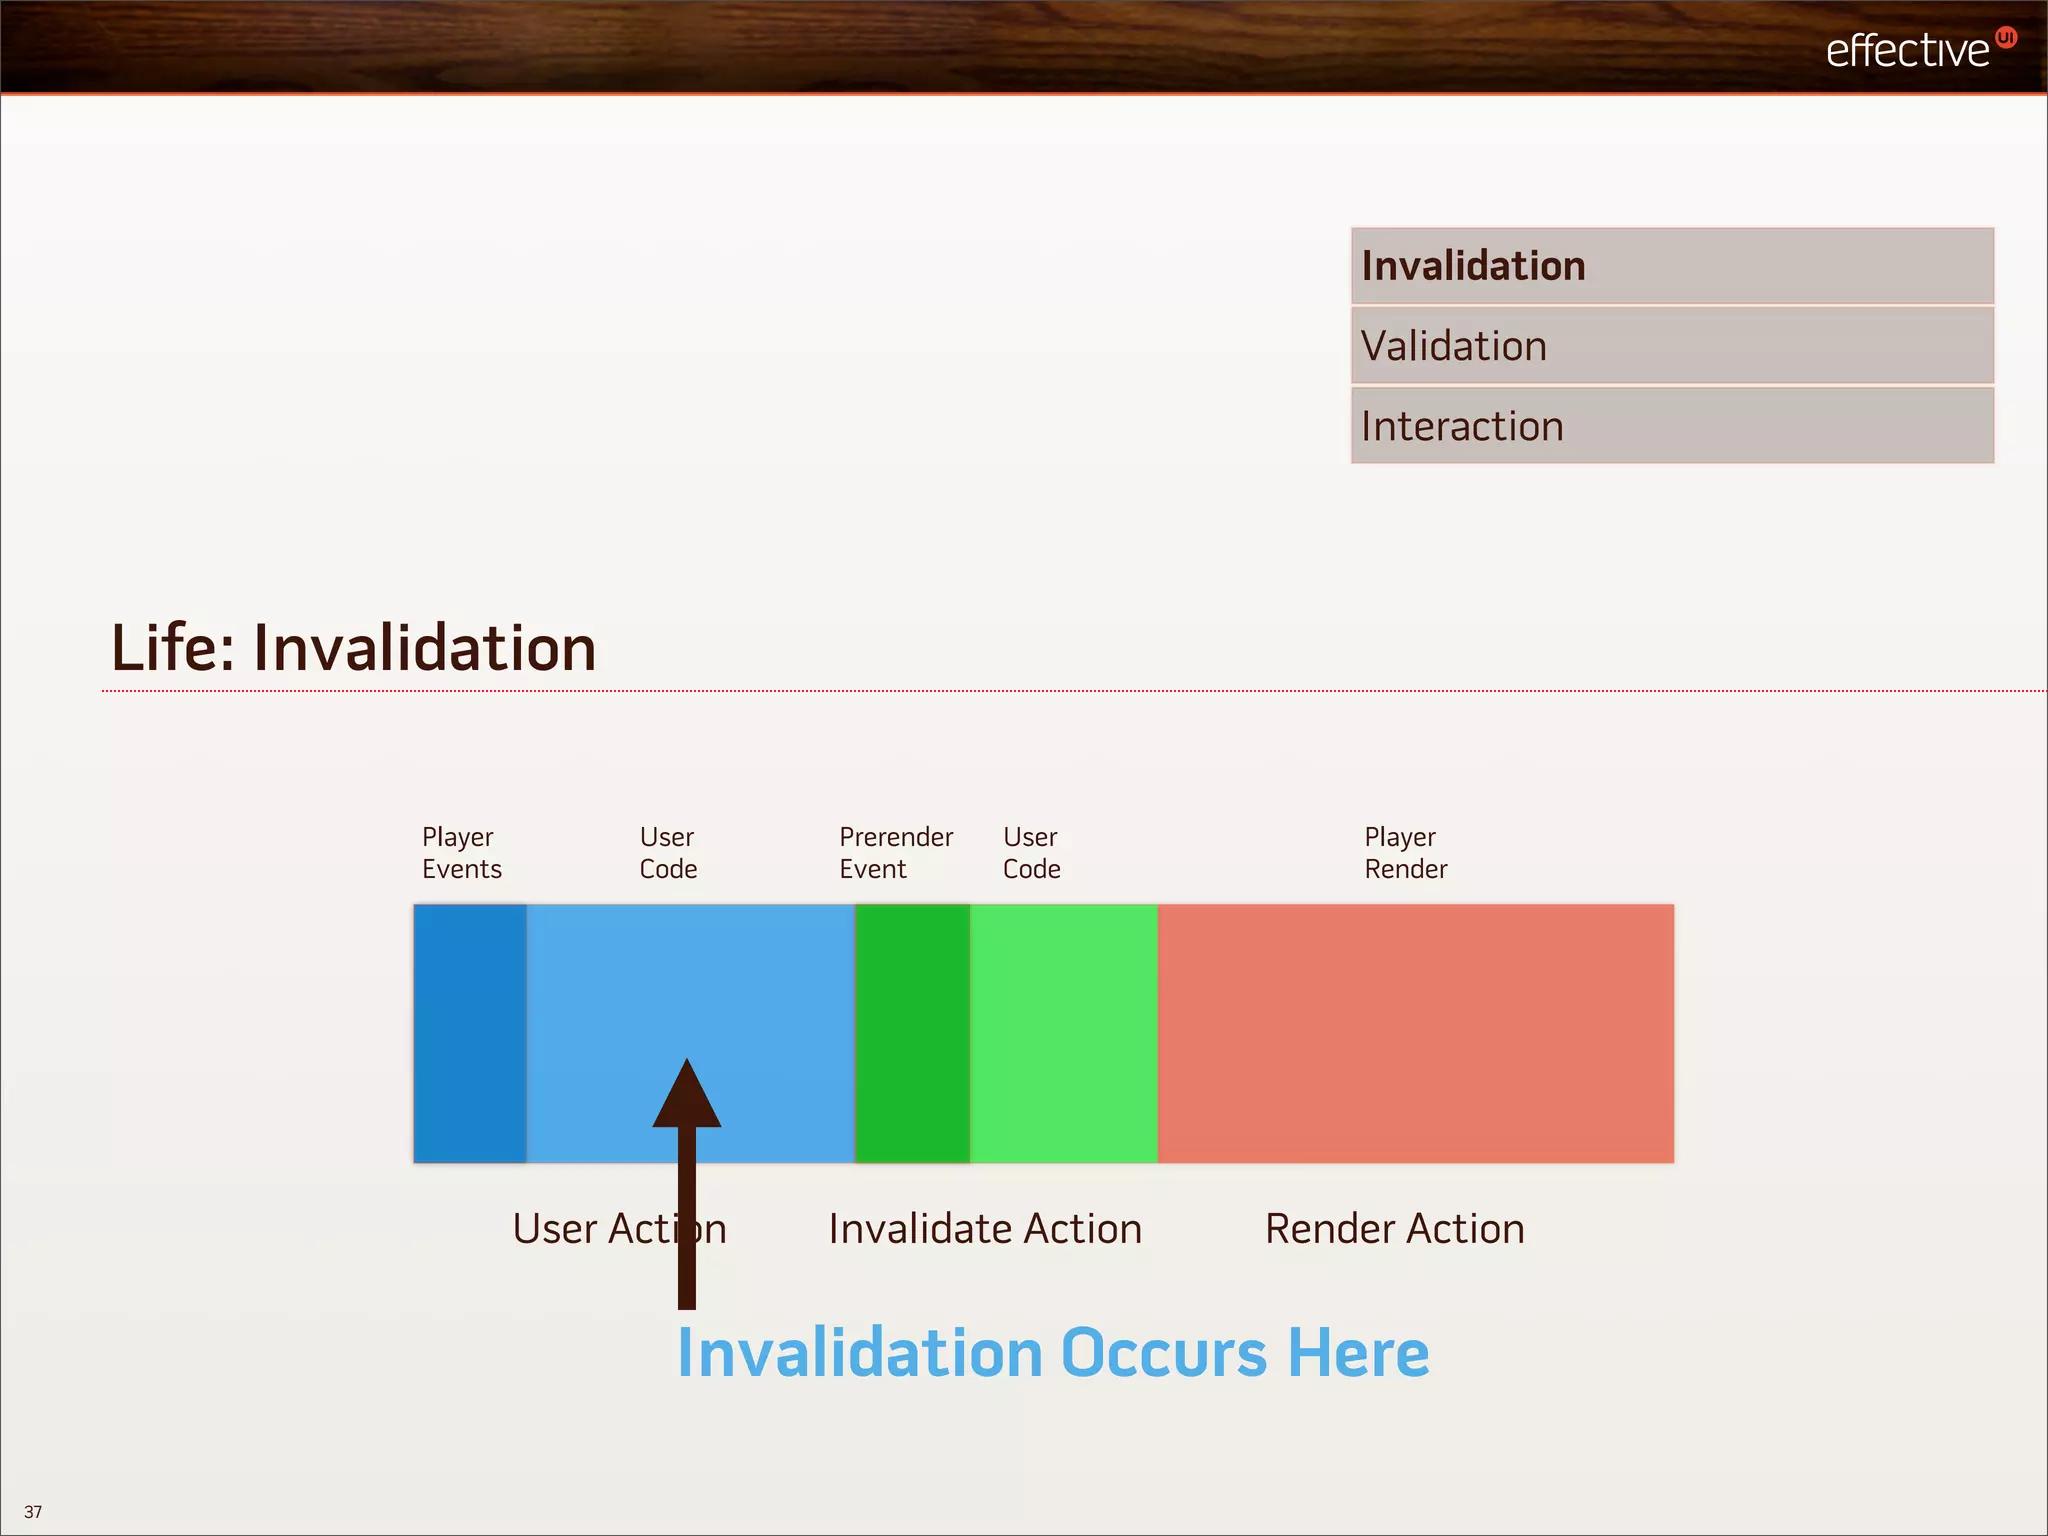Image resolution: width=2048 pixels, height=1536 pixels.
Task: Click the red Player Render block
Action: point(1415,1033)
